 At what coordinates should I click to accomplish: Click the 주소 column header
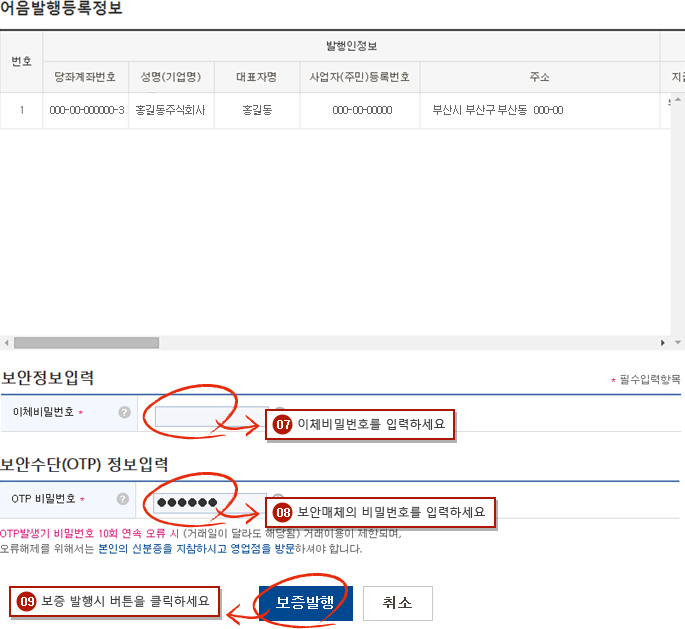click(x=540, y=77)
